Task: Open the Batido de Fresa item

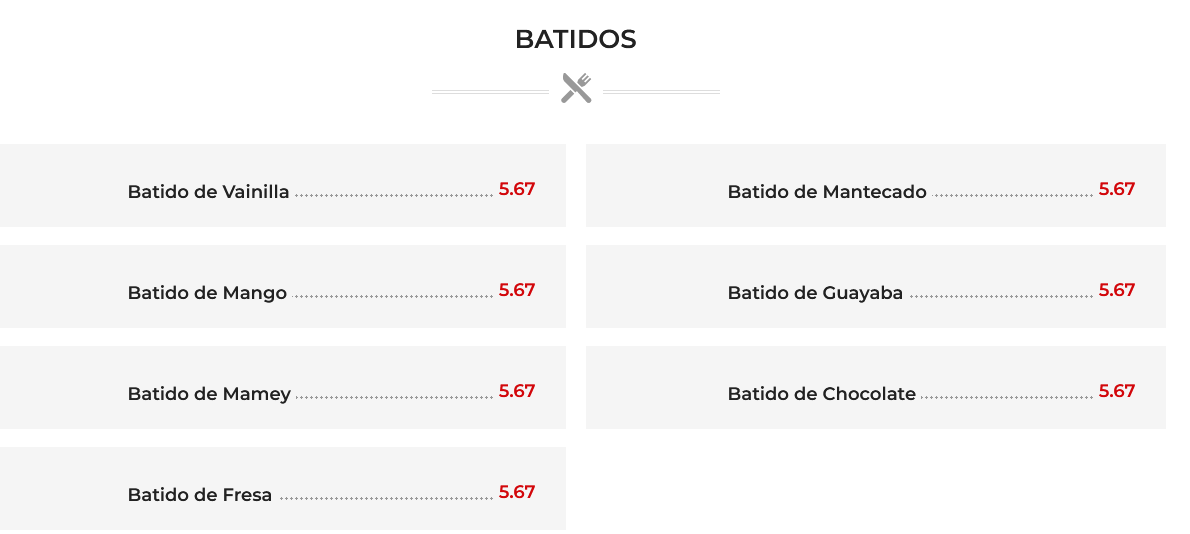Action: pos(200,495)
